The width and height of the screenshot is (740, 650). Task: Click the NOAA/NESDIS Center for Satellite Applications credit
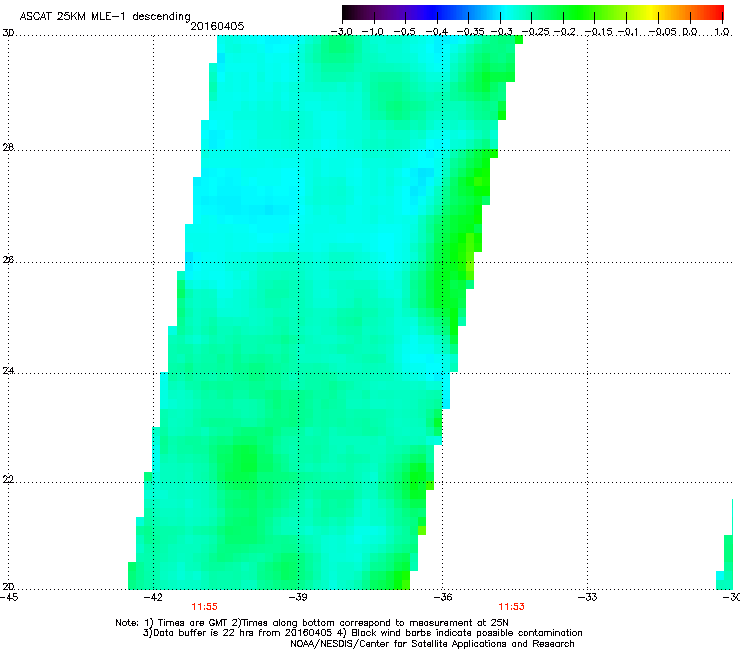click(x=432, y=644)
